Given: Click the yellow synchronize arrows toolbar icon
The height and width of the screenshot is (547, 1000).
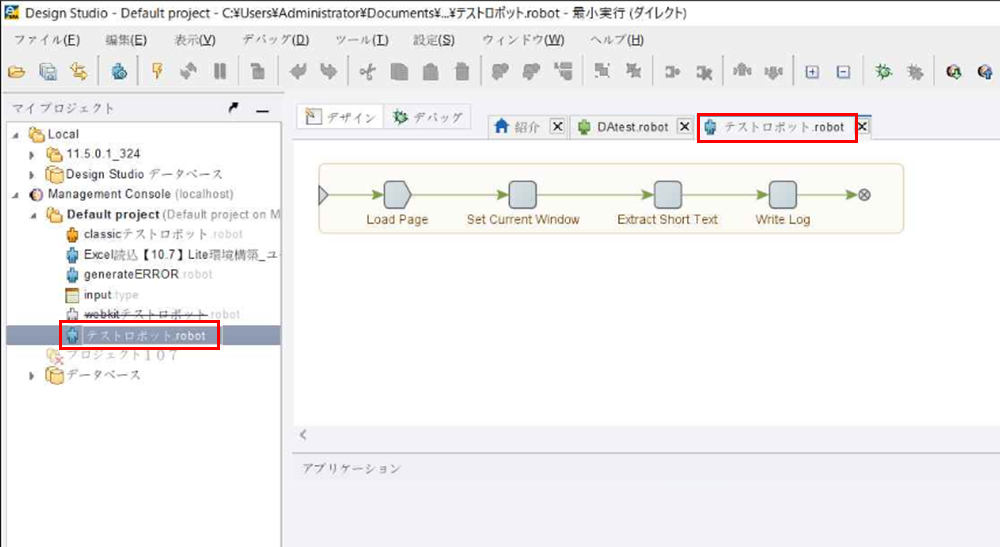Looking at the screenshot, I should pyautogui.click(x=79, y=71).
